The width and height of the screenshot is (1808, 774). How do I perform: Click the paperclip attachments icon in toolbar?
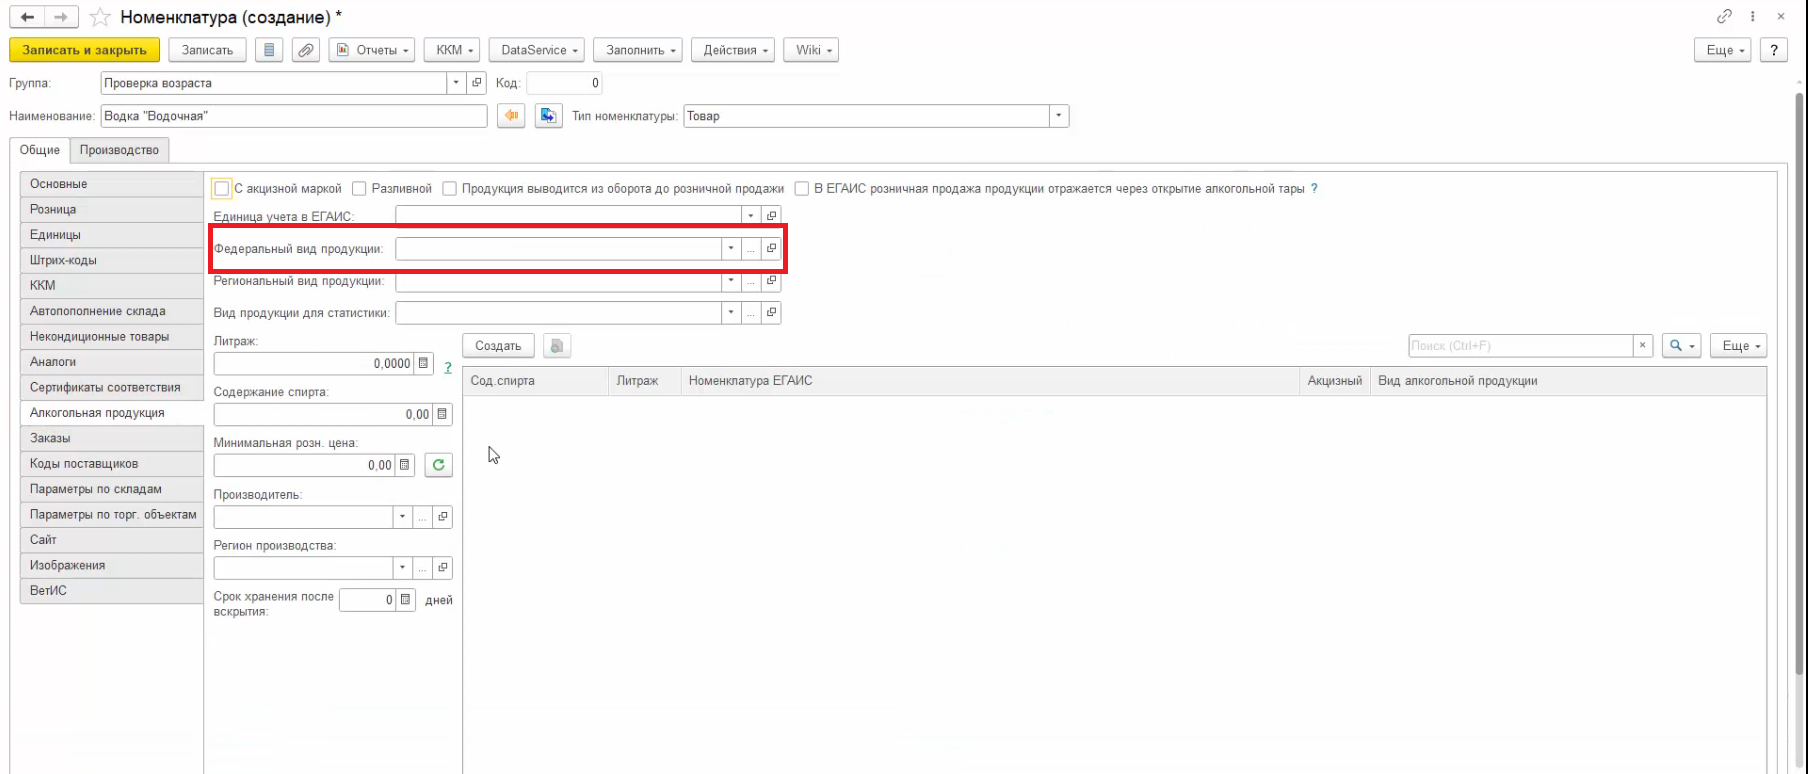(306, 50)
